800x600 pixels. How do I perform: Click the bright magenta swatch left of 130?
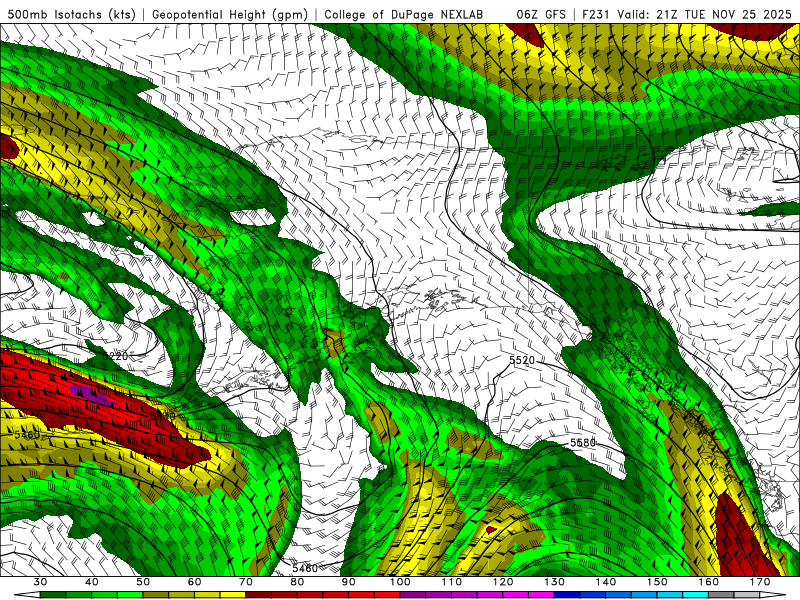tap(541, 595)
